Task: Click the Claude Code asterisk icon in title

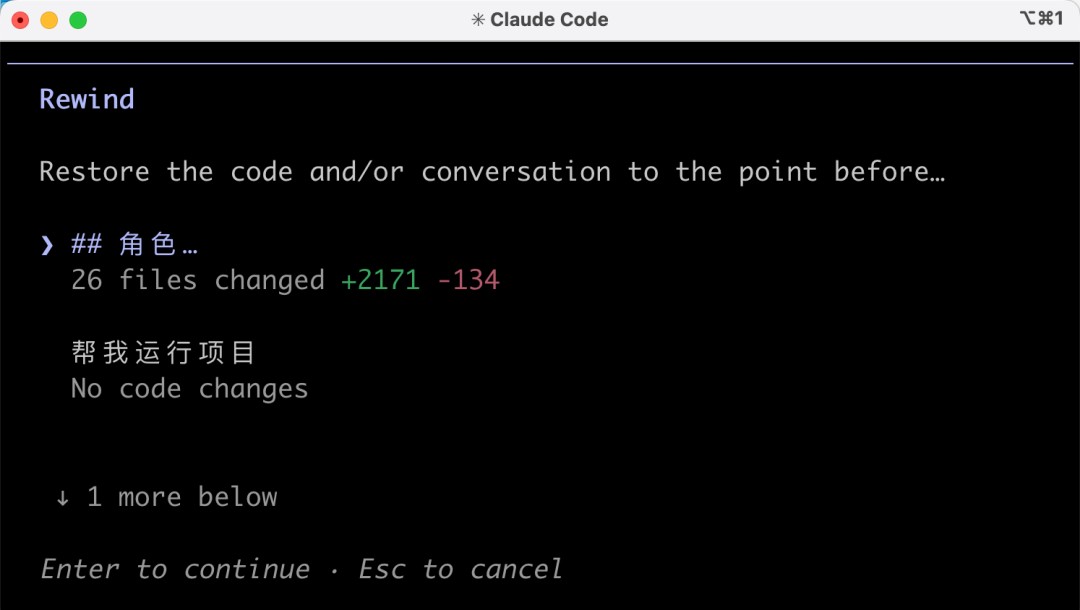Action: 478,19
